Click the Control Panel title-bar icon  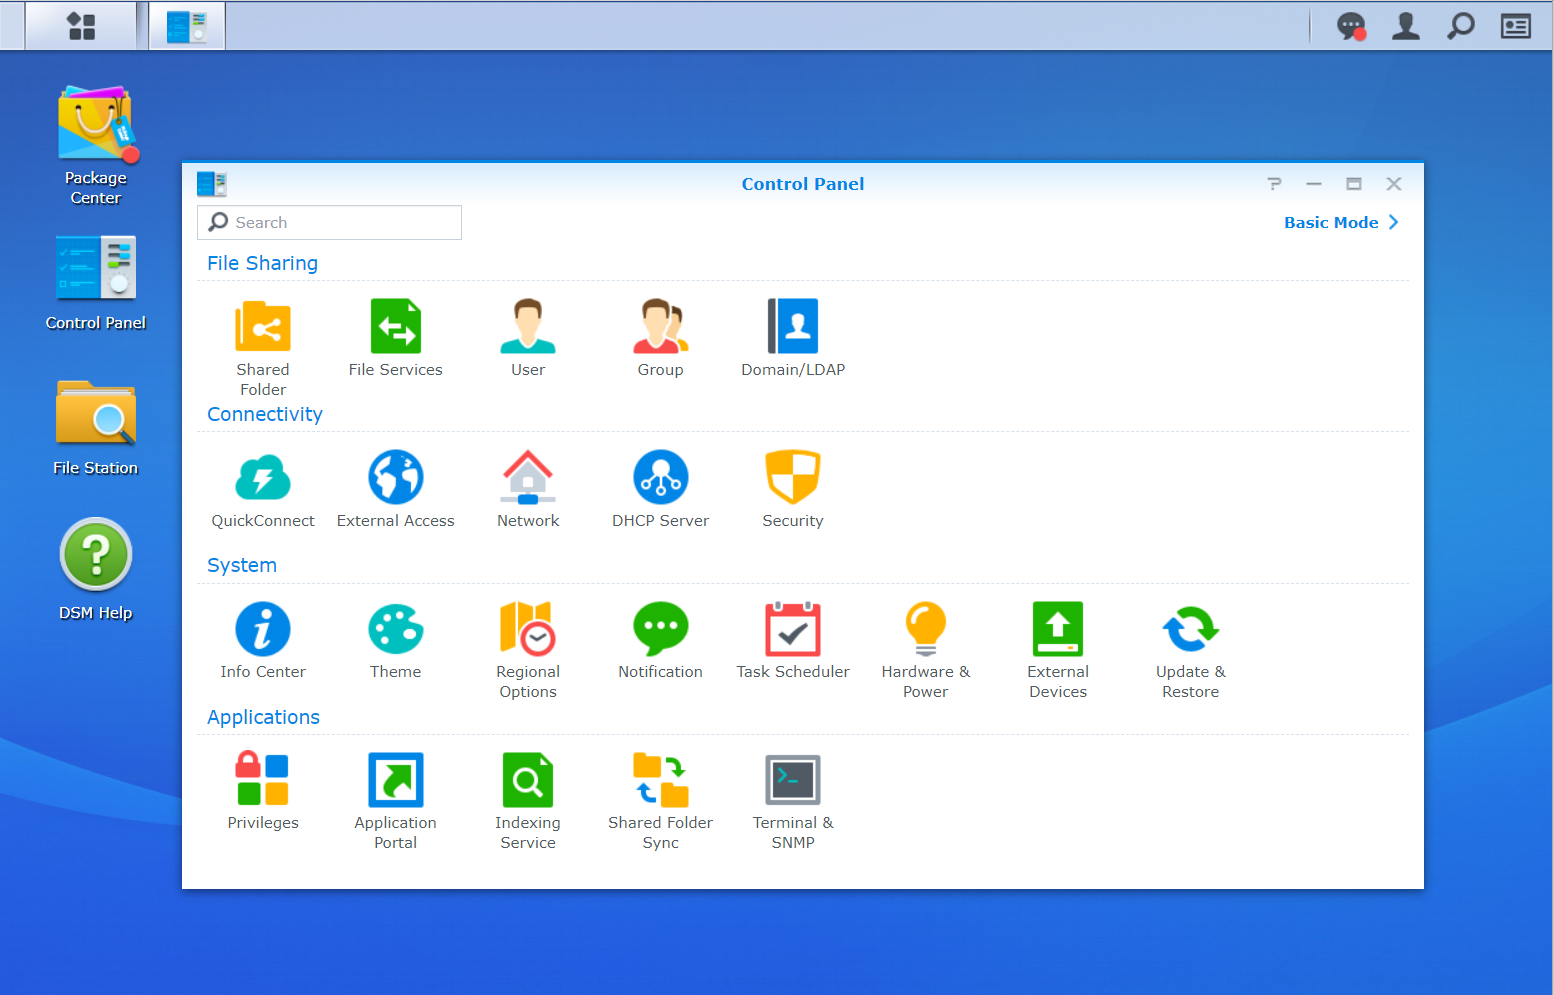pos(212,184)
